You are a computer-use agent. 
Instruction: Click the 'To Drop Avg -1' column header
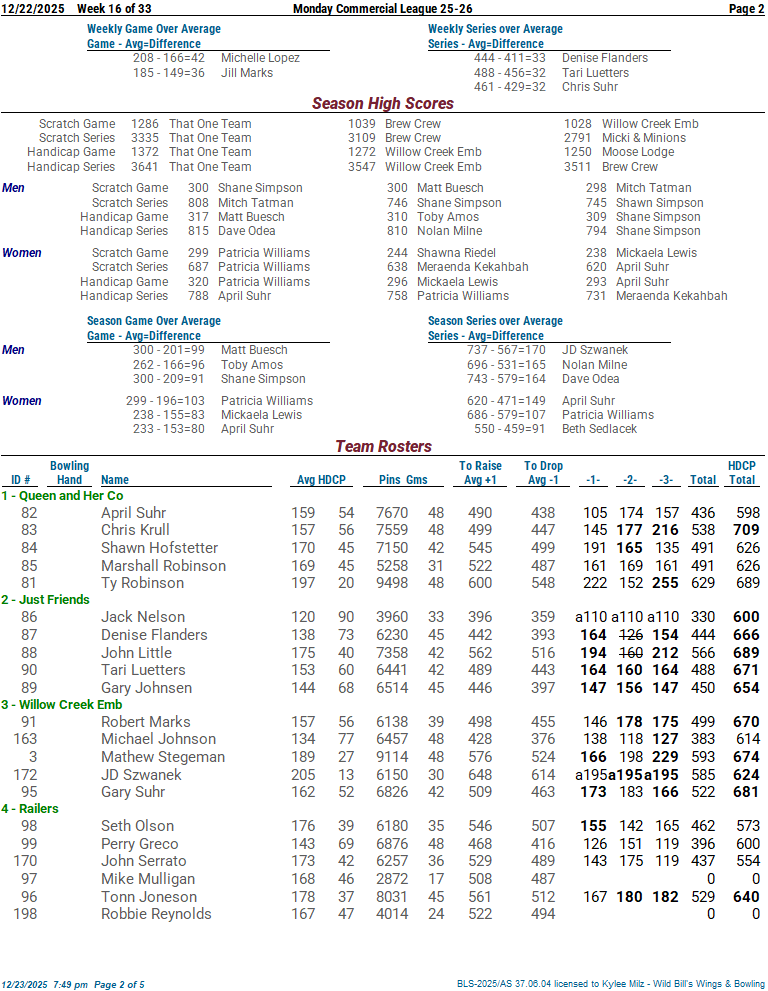click(x=543, y=473)
